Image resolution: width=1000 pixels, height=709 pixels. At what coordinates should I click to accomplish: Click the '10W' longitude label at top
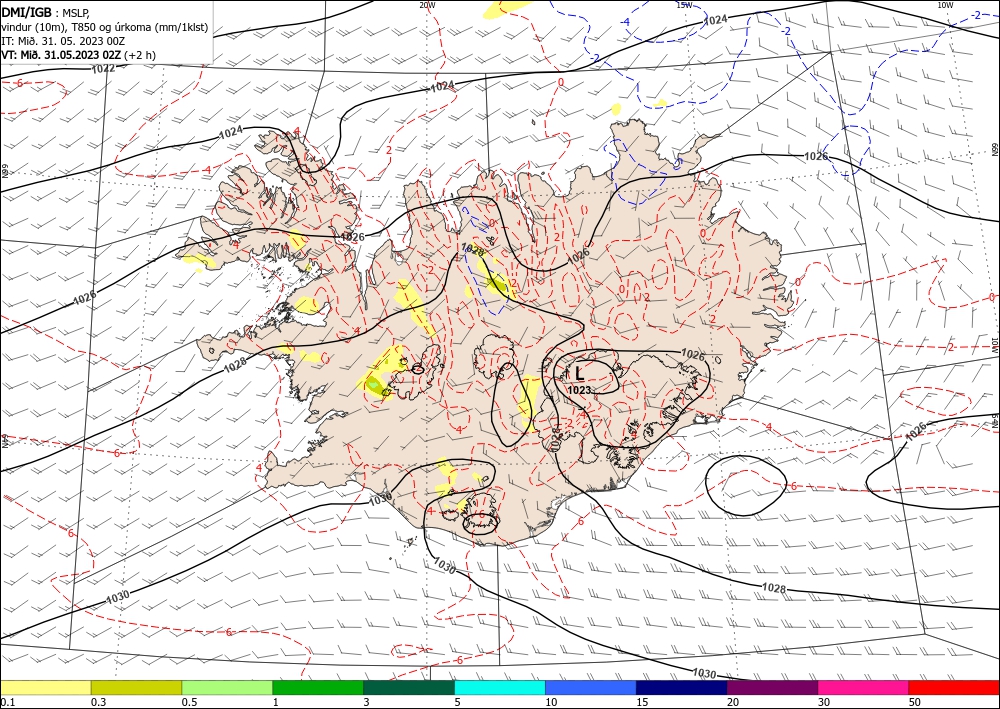click(945, 5)
